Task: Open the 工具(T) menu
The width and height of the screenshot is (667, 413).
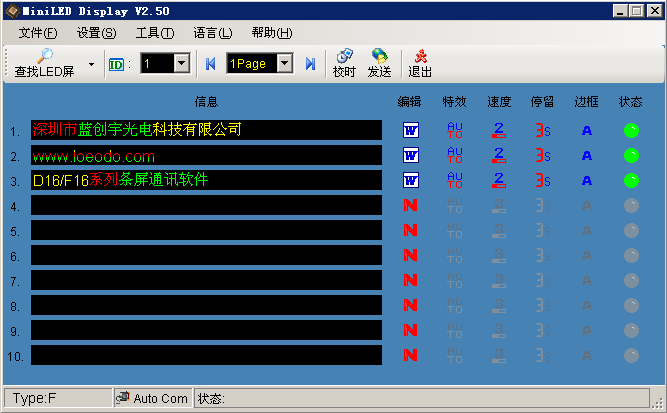Action: pyautogui.click(x=154, y=33)
